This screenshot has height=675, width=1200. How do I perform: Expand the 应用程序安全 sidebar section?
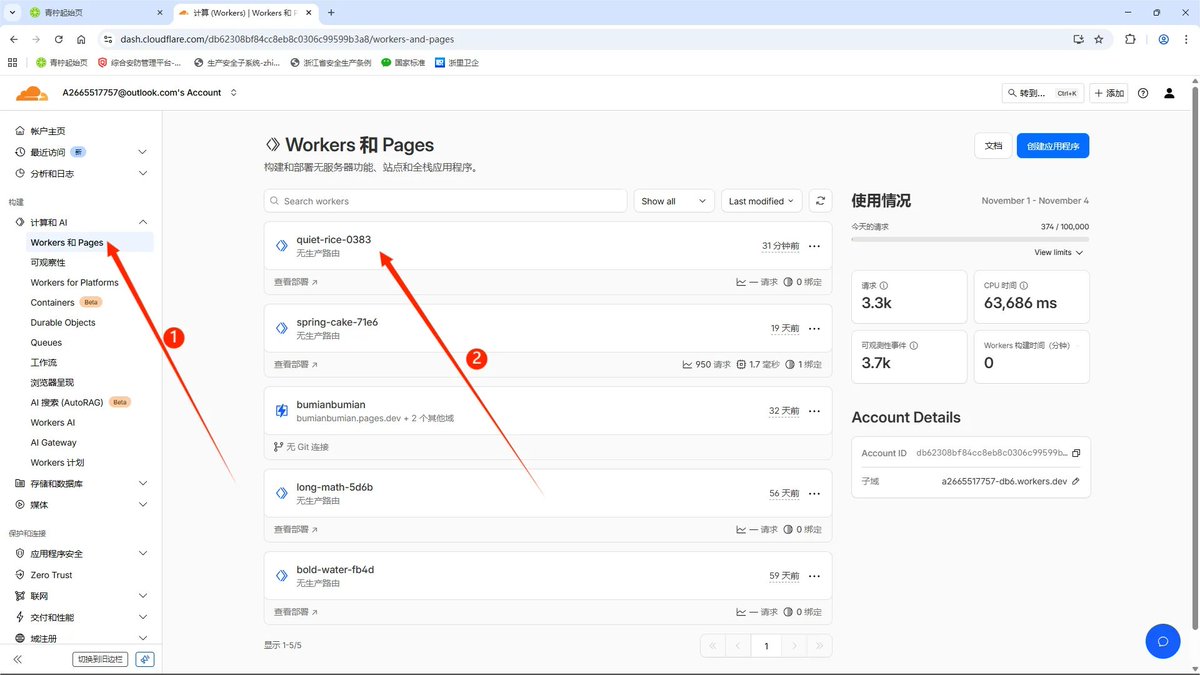[142, 554]
